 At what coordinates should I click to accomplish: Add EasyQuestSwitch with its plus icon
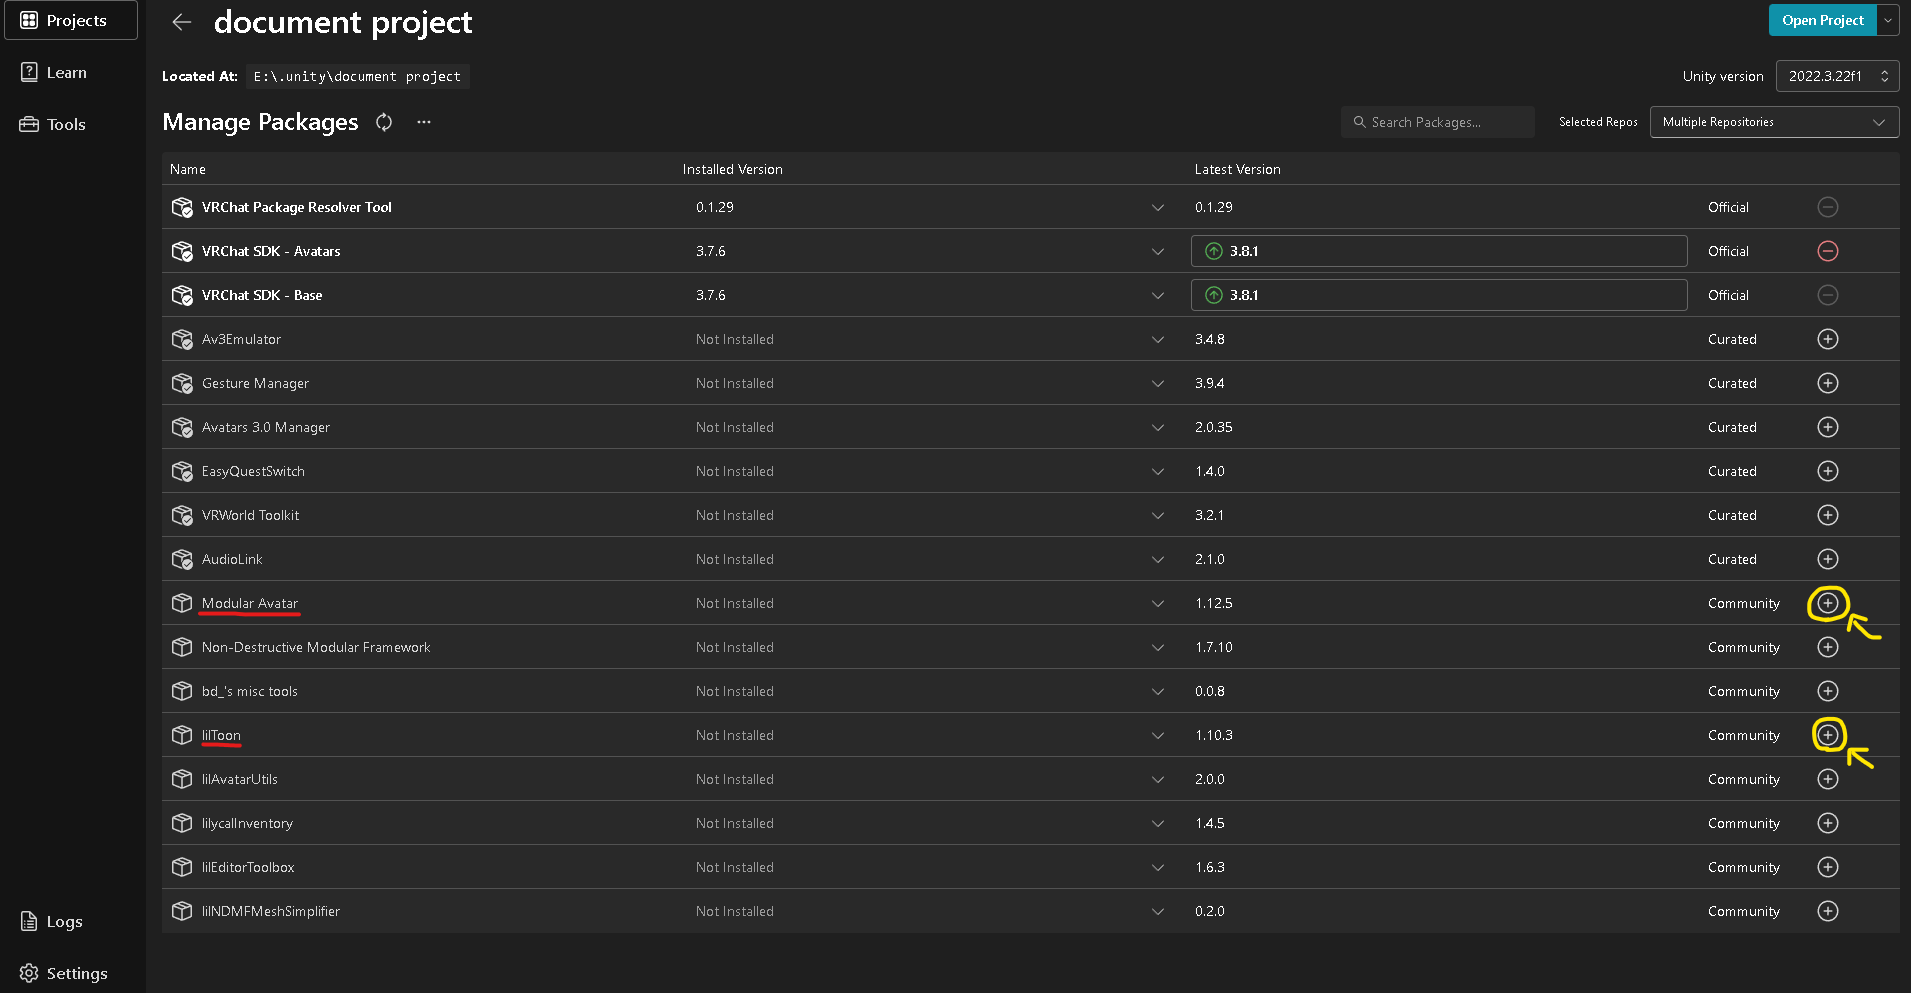click(1828, 471)
